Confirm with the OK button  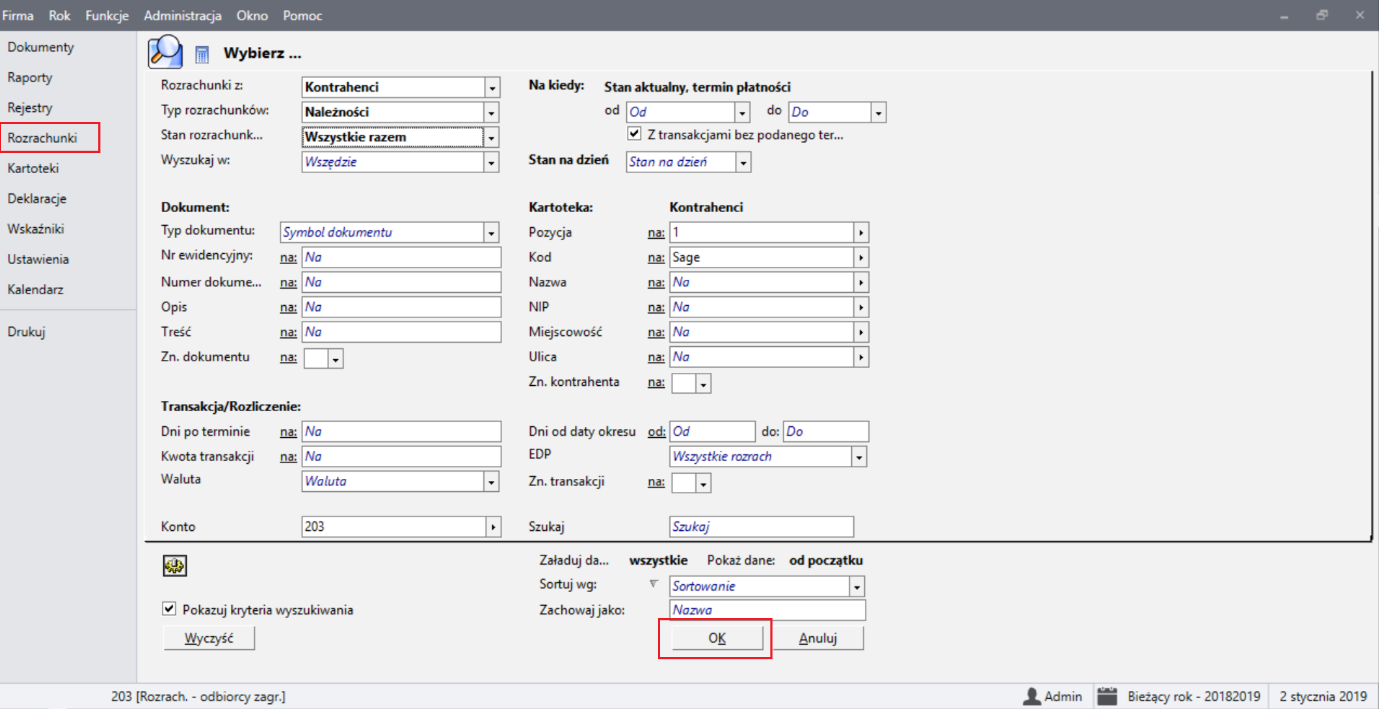pyautogui.click(x=716, y=638)
